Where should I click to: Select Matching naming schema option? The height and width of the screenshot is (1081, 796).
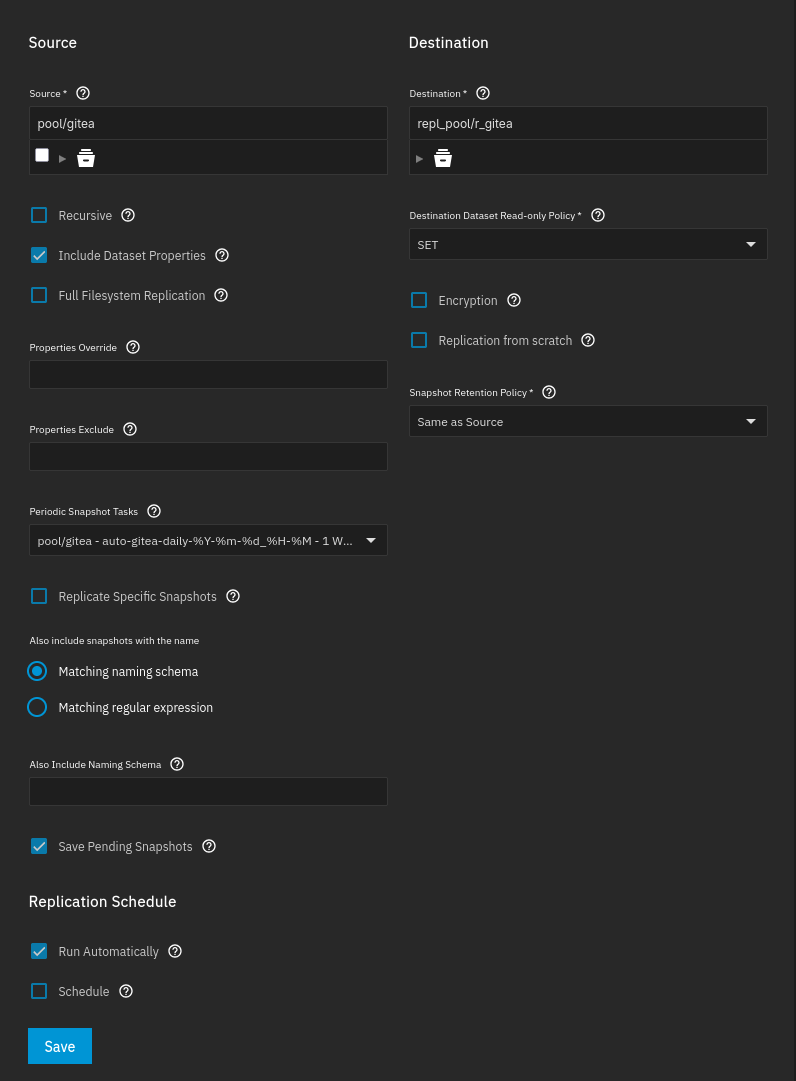point(37,671)
